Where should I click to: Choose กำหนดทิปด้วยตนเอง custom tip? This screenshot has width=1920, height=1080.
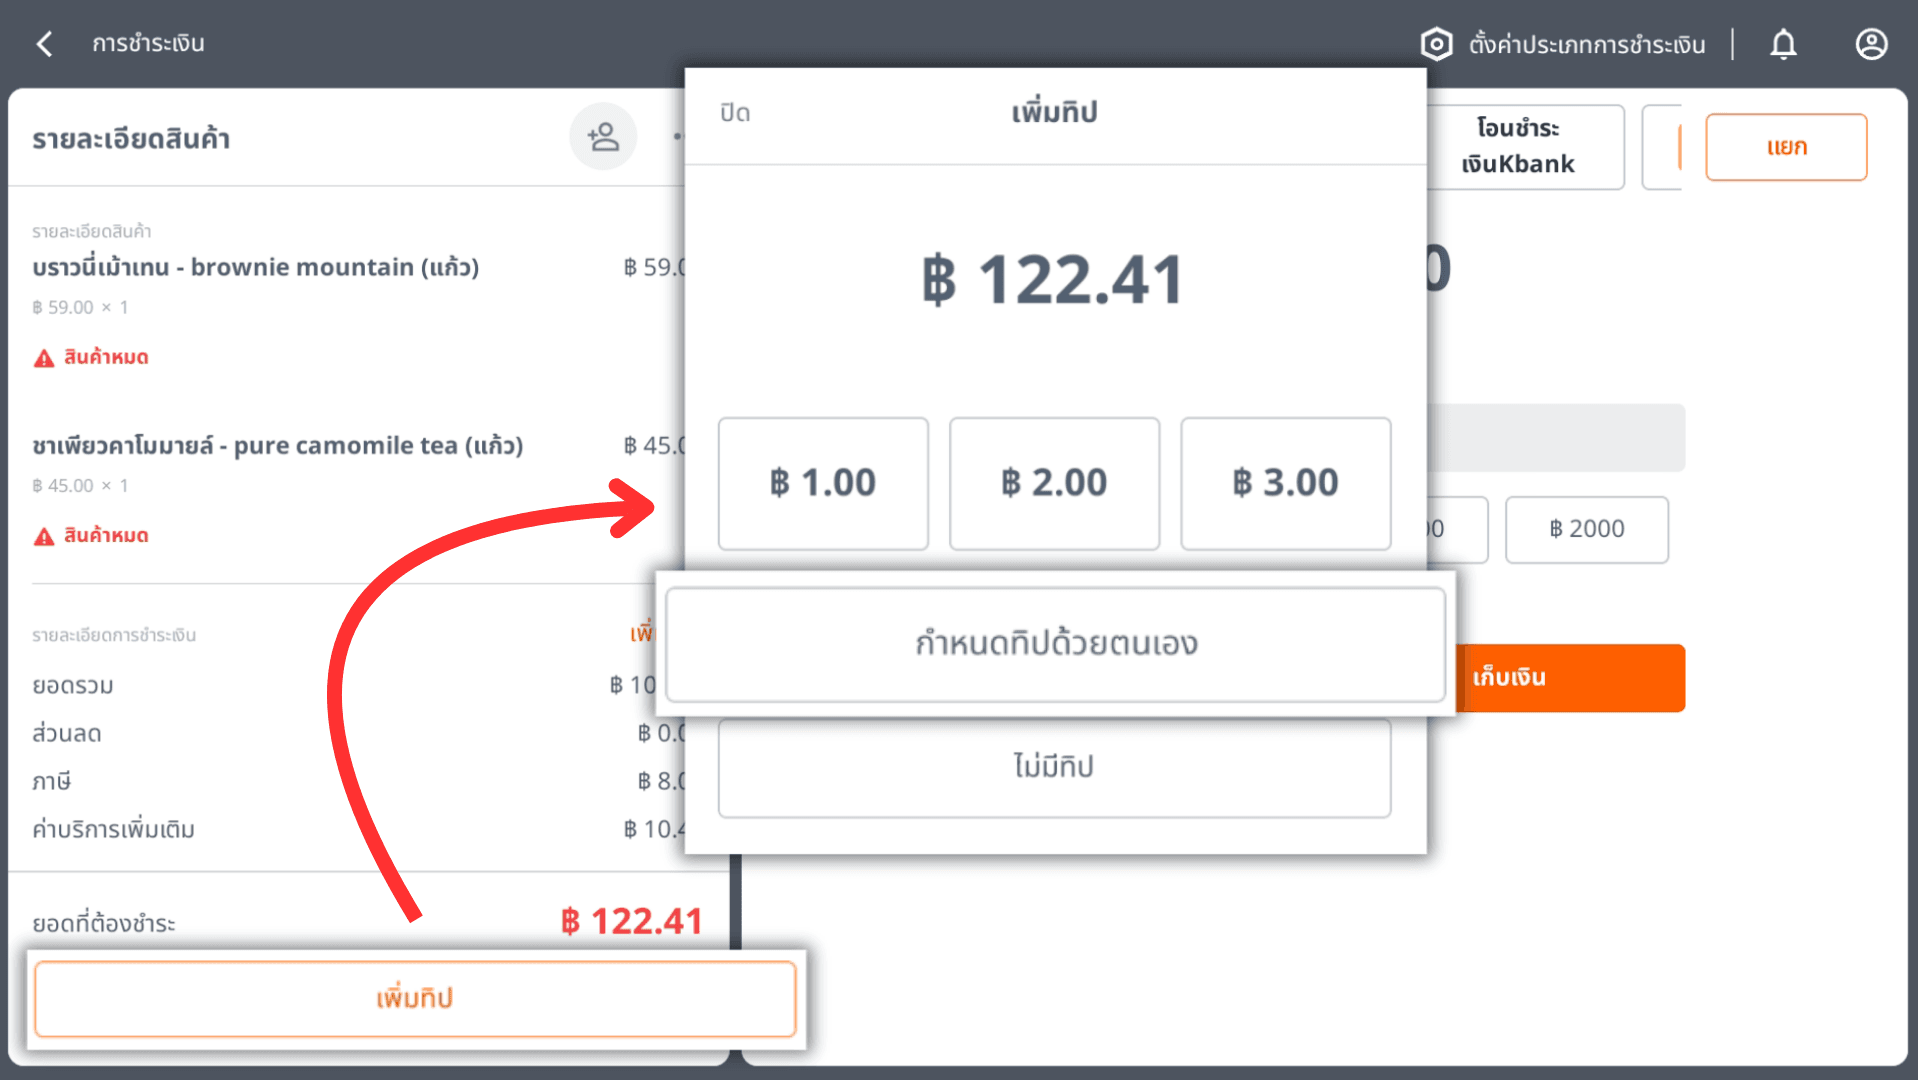1055,644
